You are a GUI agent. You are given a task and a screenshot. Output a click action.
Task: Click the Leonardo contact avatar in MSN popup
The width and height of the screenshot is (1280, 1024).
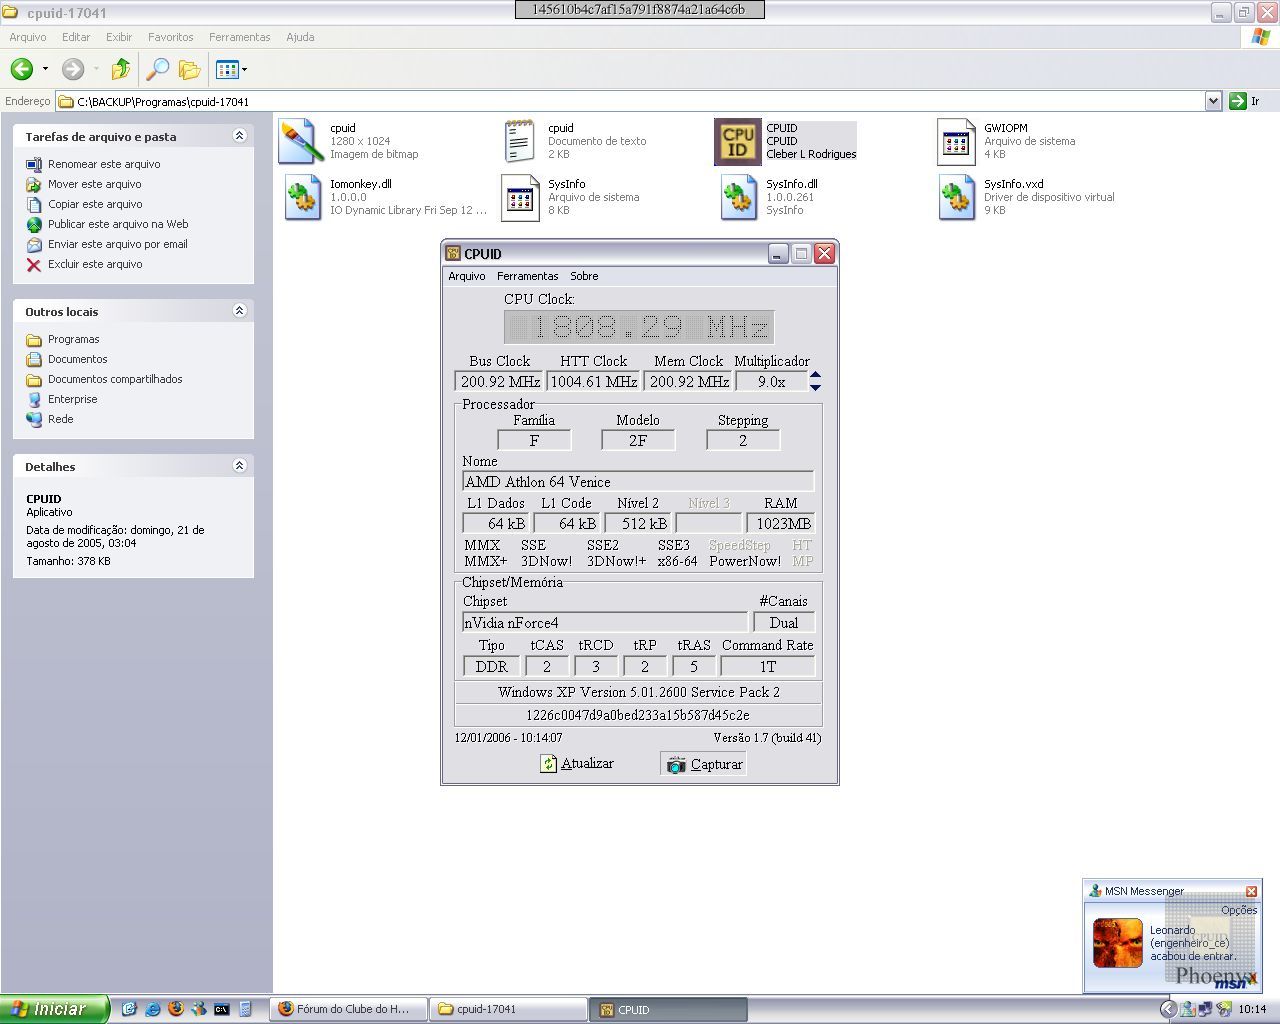tap(1117, 943)
